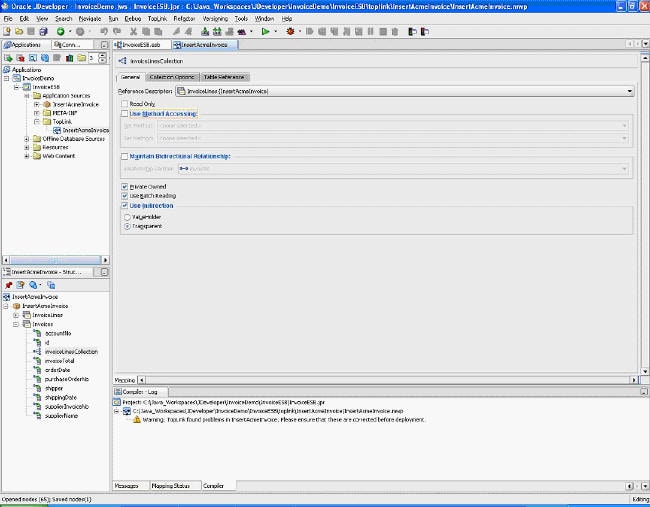
Task: Switch to the Table Reference tab
Action: click(224, 77)
